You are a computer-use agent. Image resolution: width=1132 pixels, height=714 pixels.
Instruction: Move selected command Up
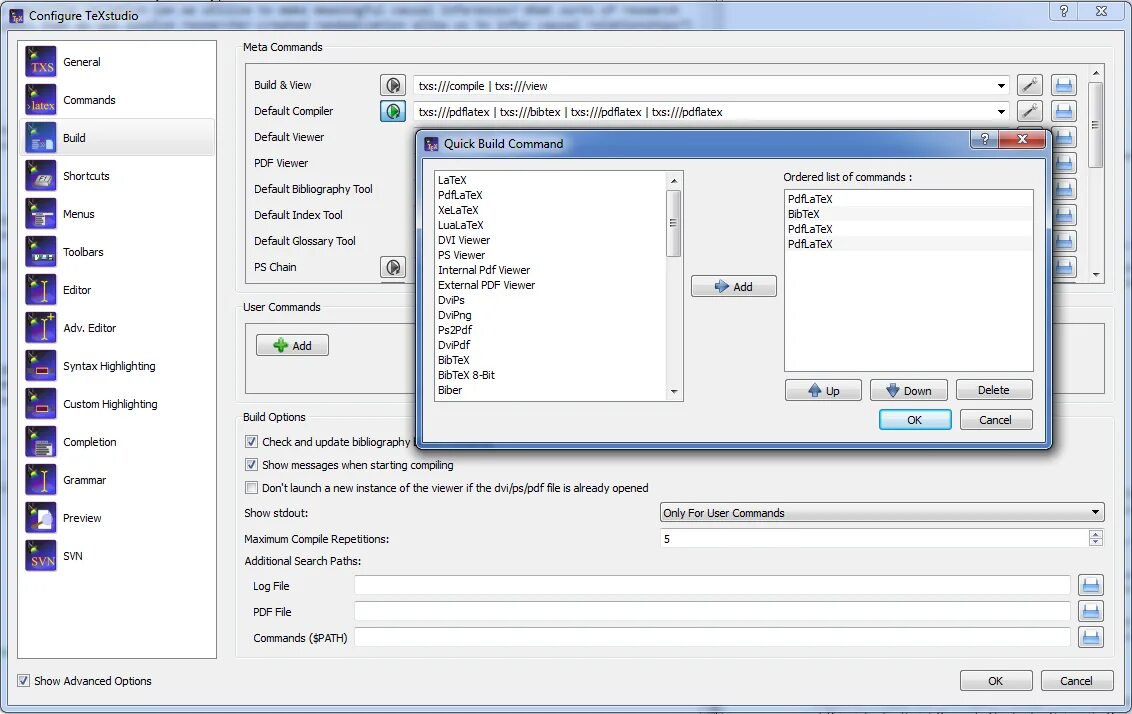click(823, 391)
